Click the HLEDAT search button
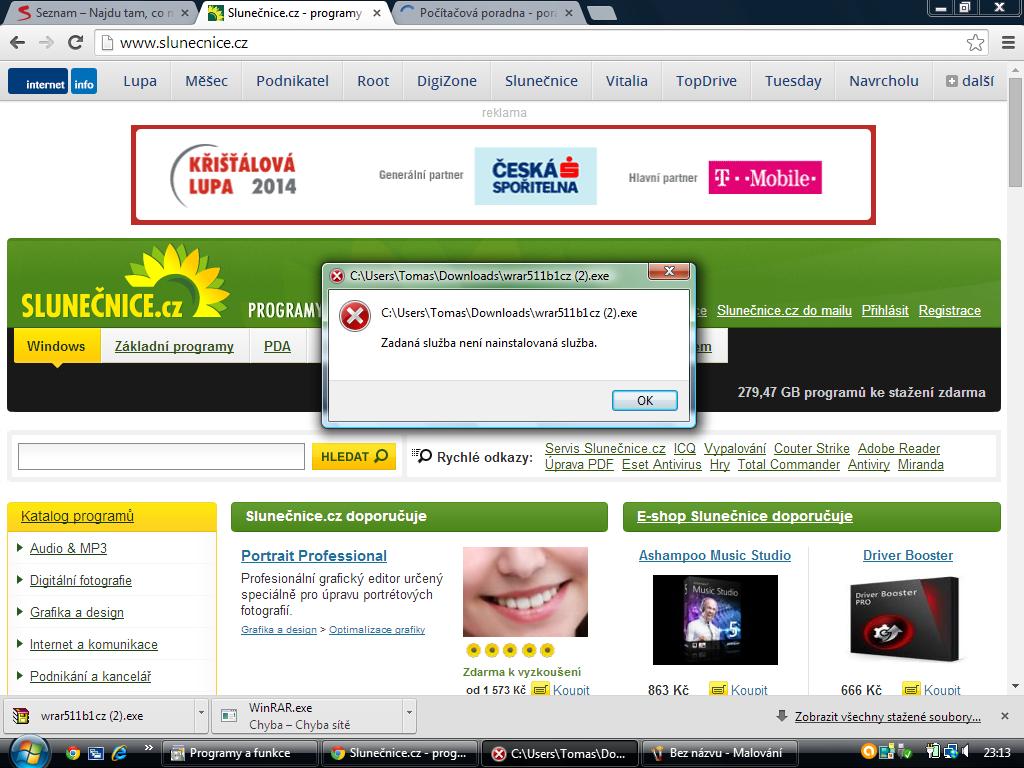Viewport: 1024px width, 768px height. pyautogui.click(x=353, y=456)
